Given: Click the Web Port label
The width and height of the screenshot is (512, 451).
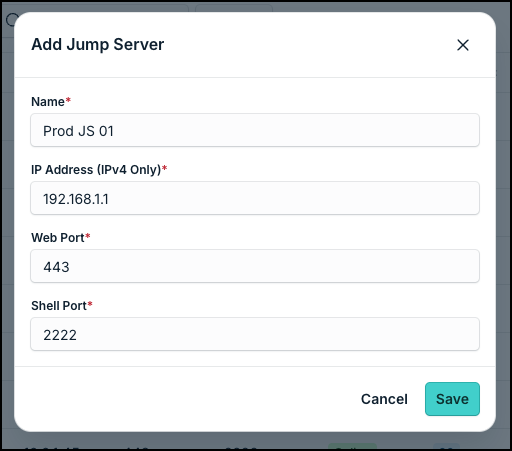Looking at the screenshot, I should [x=61, y=238].
